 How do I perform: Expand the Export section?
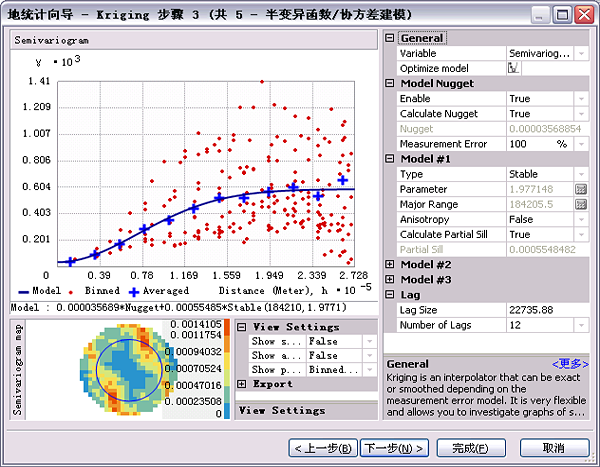[242, 384]
